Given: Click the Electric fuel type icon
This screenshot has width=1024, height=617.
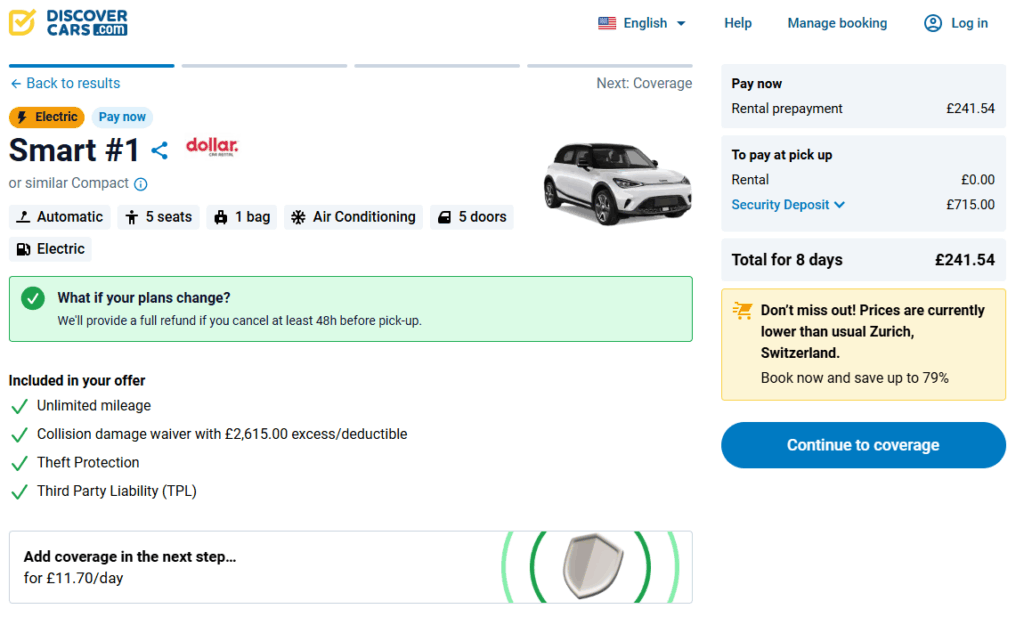Looking at the screenshot, I should (24, 249).
